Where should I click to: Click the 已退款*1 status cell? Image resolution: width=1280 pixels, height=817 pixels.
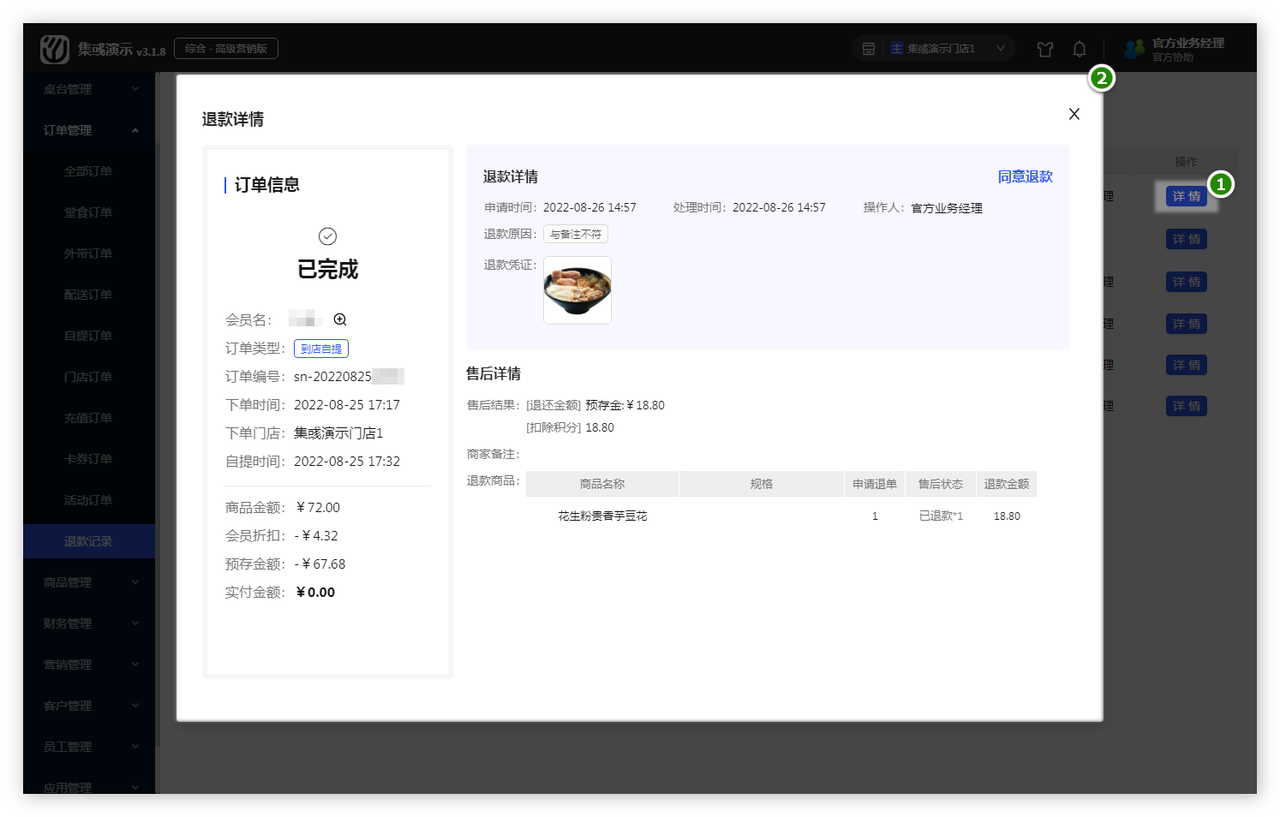click(x=941, y=516)
